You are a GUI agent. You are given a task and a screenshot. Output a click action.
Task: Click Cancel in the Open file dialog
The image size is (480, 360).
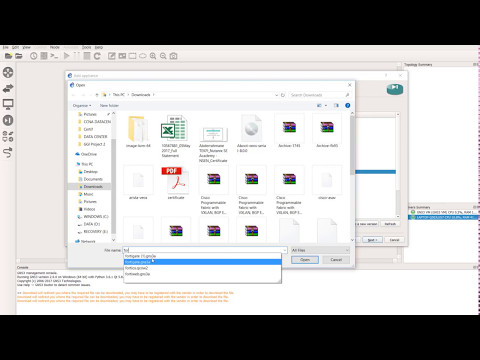coord(336,260)
